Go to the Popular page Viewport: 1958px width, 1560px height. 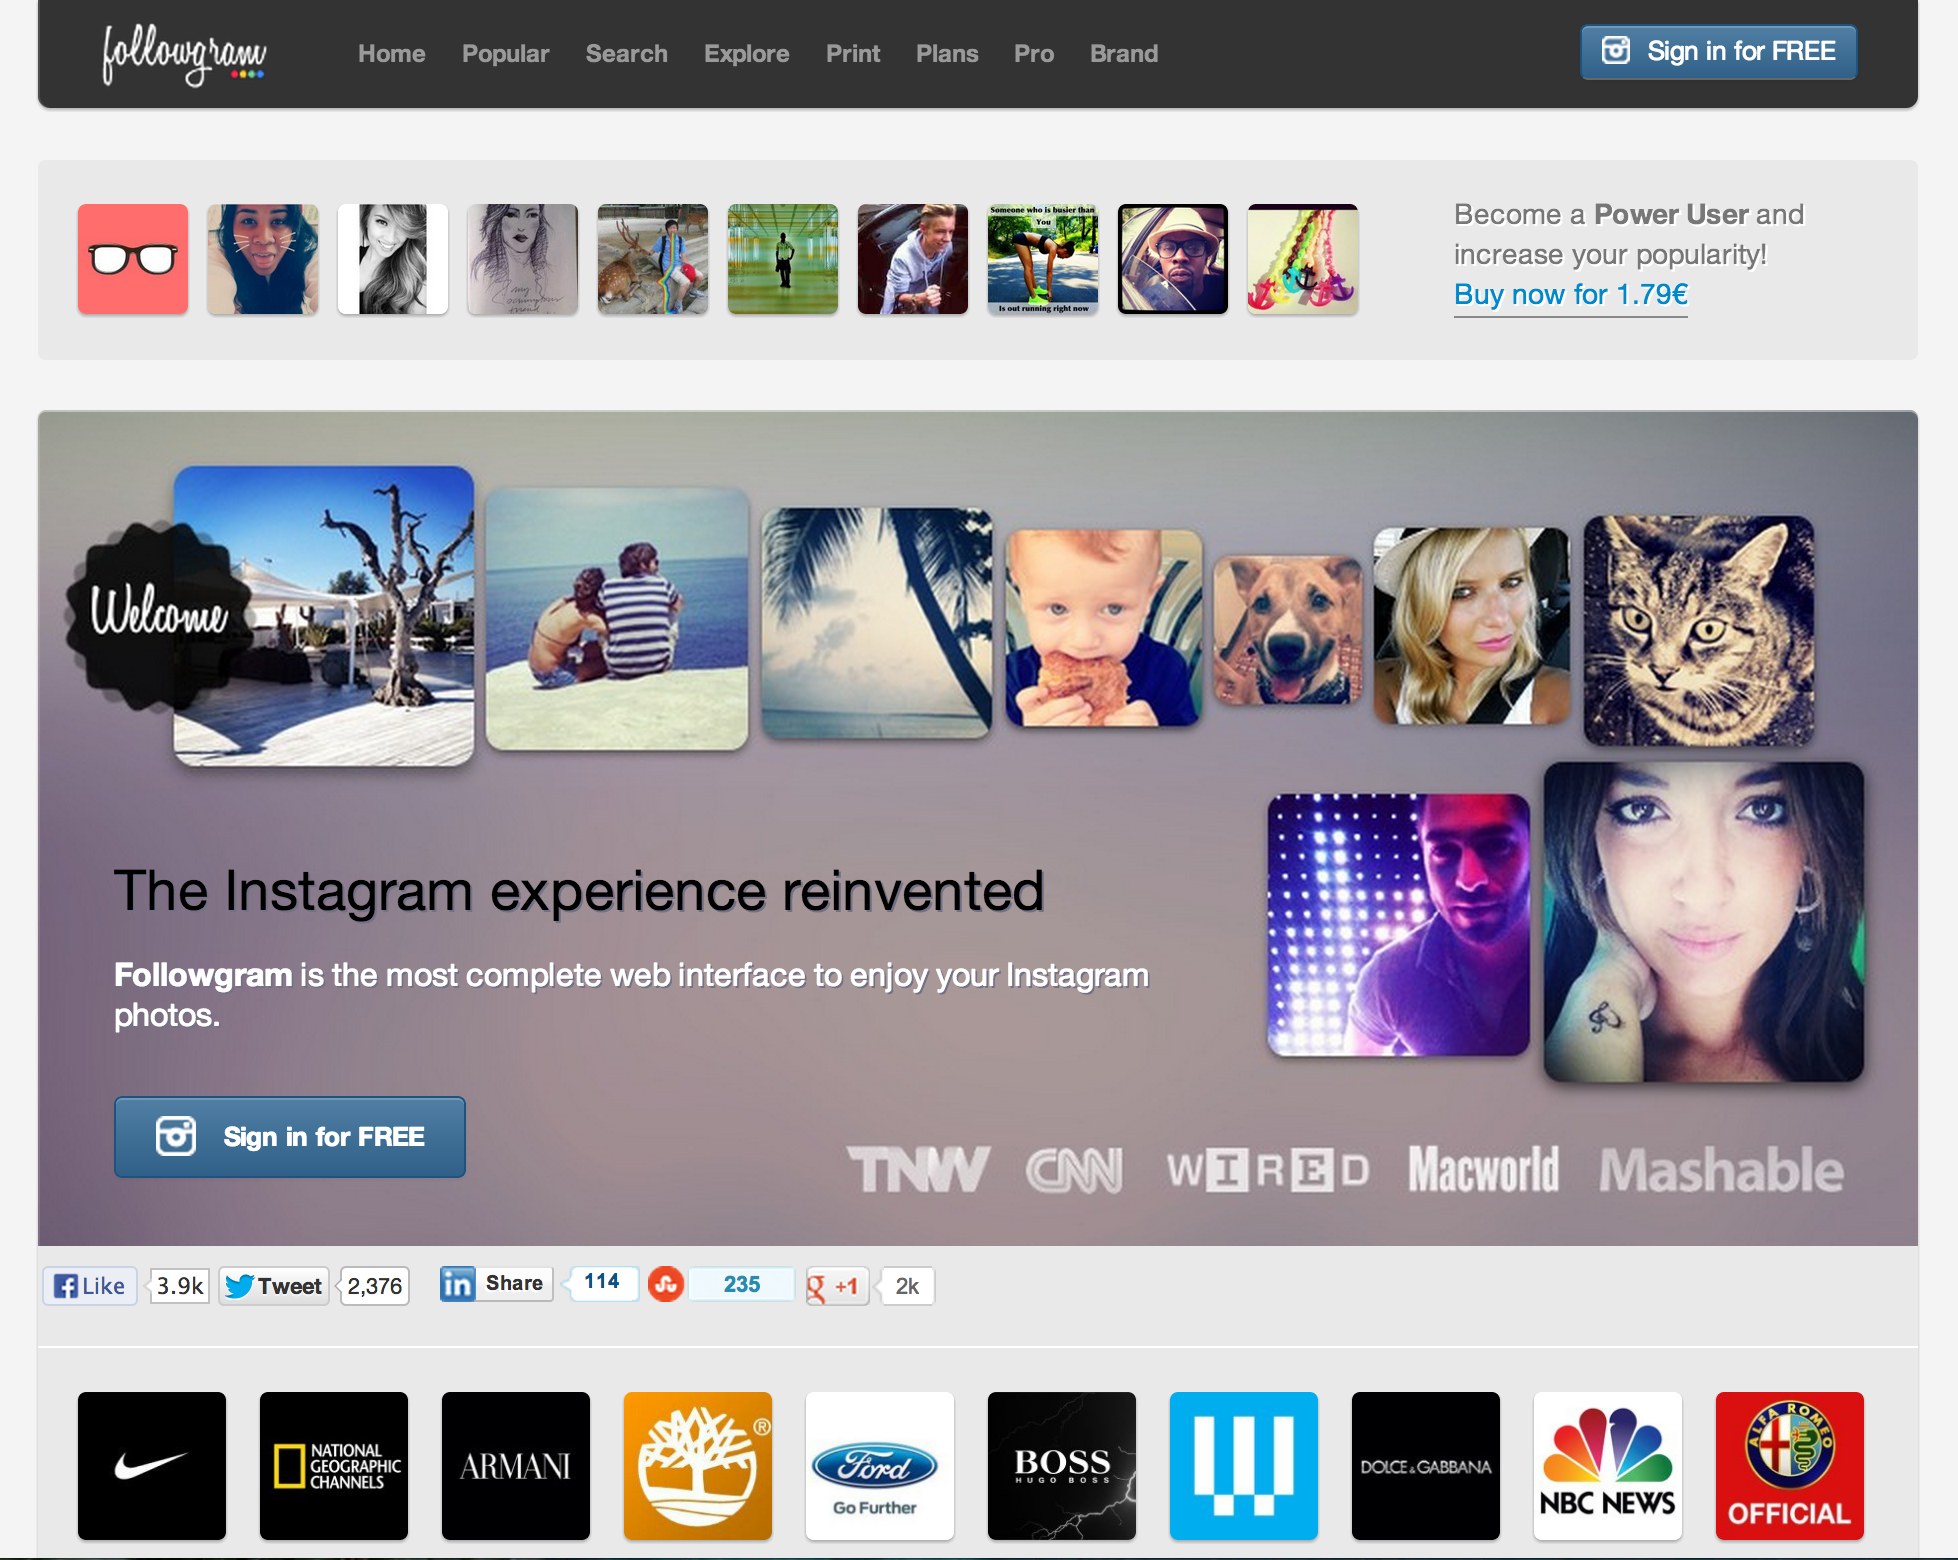pyautogui.click(x=505, y=54)
